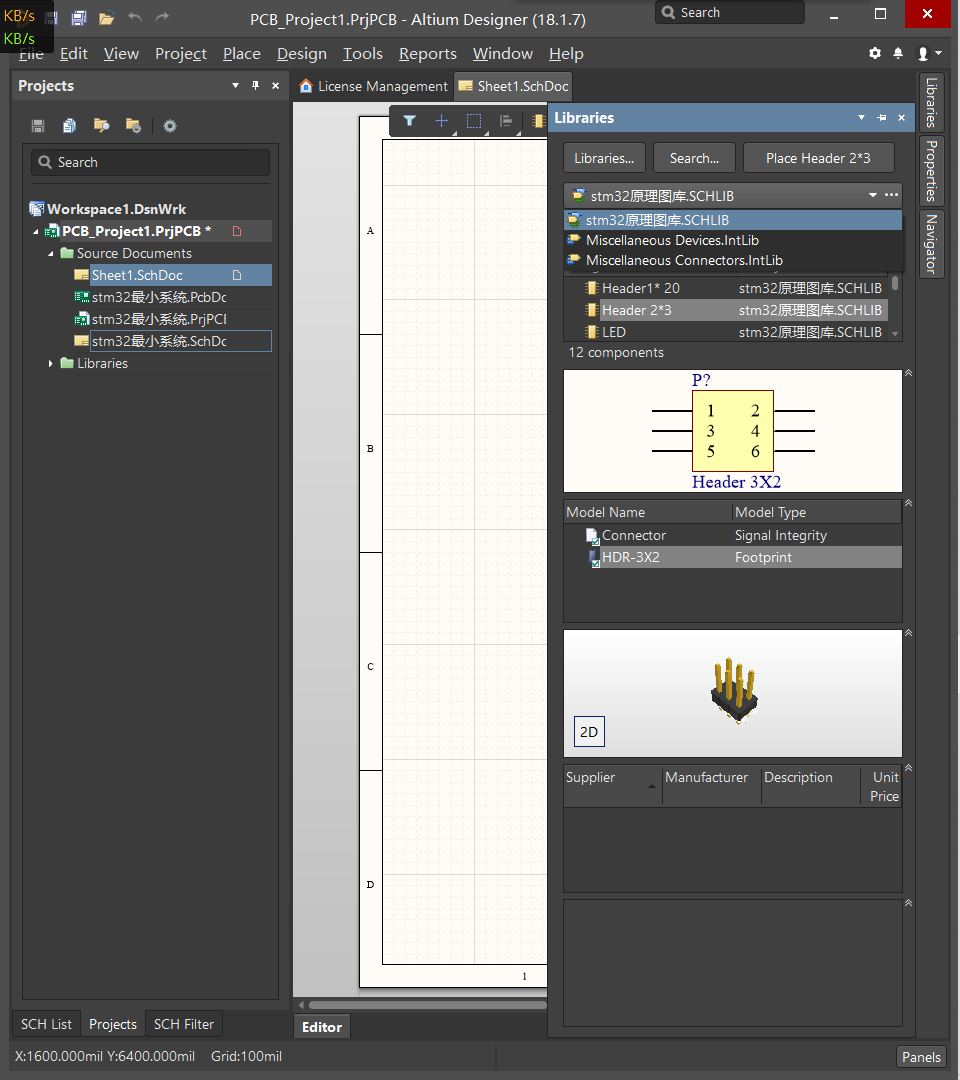This screenshot has width=960, height=1080.
Task: Select the Align Objects tool
Action: pyautogui.click(x=505, y=121)
